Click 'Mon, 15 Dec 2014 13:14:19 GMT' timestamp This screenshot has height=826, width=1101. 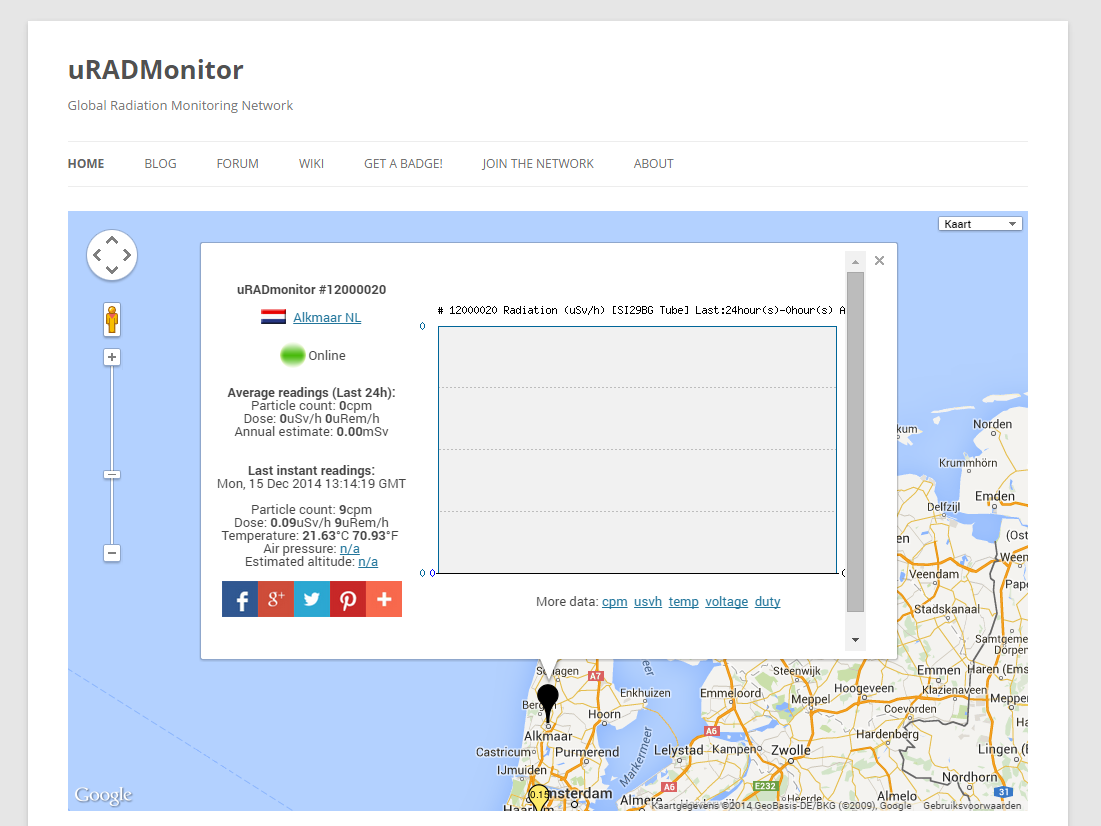click(311, 484)
